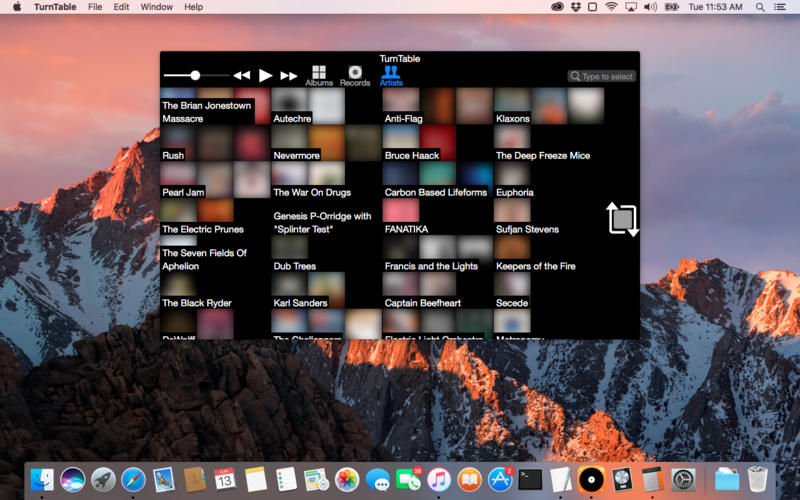Screen dimensions: 800x500
Task: Click the Wi-Fi status icon
Action: (x=610, y=7)
